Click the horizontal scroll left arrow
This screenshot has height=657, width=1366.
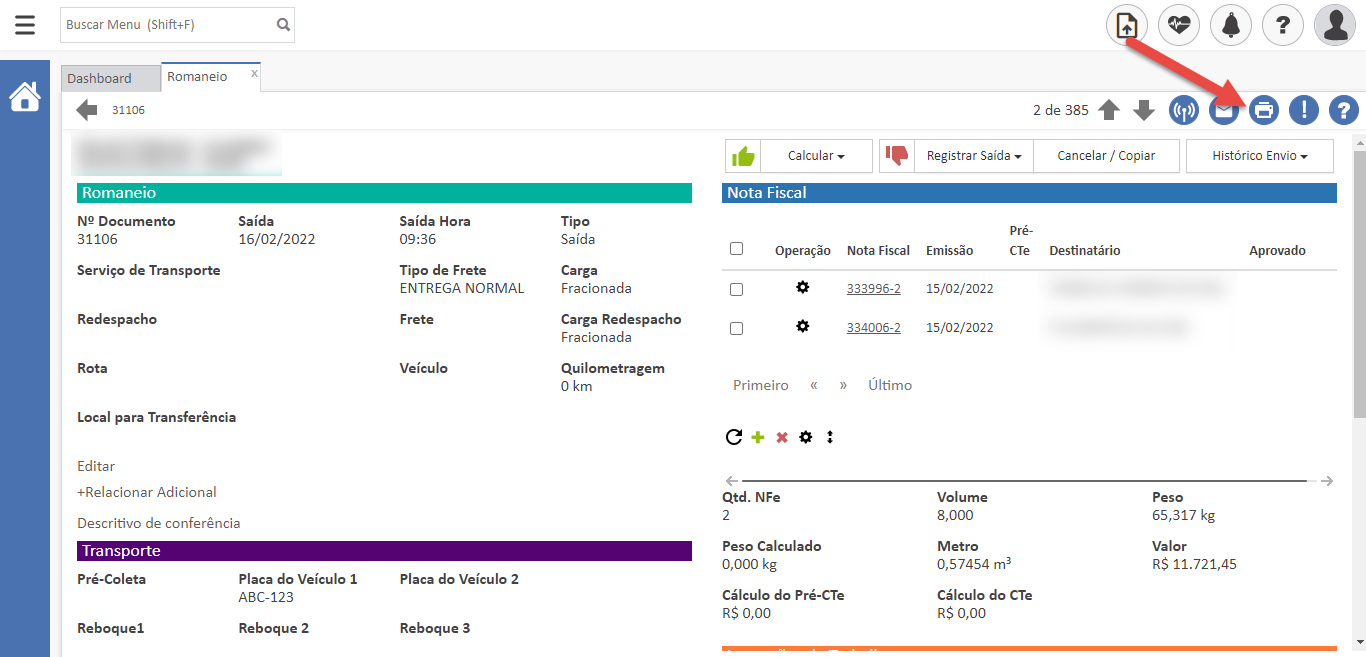731,481
